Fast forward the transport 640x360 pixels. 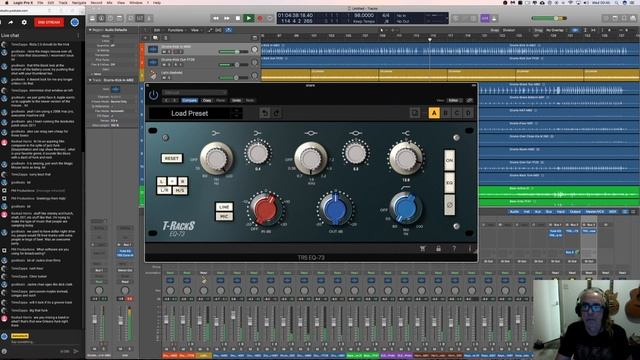[x=227, y=18]
